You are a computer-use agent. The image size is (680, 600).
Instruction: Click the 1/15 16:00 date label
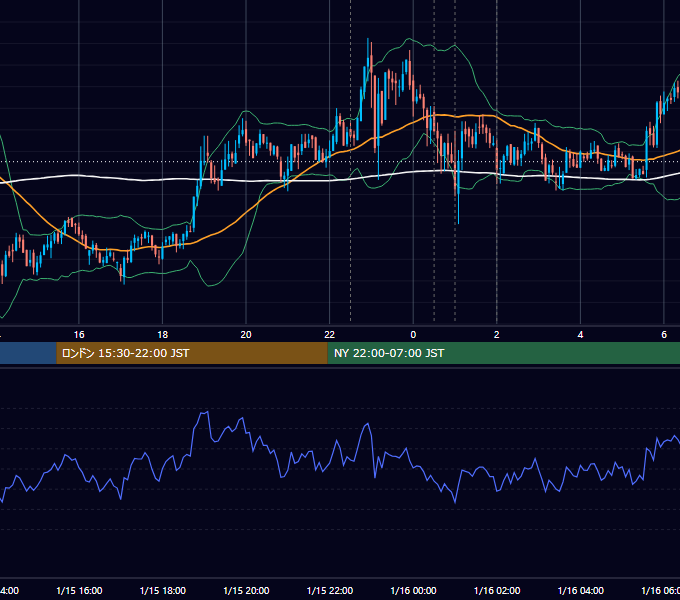point(79,590)
